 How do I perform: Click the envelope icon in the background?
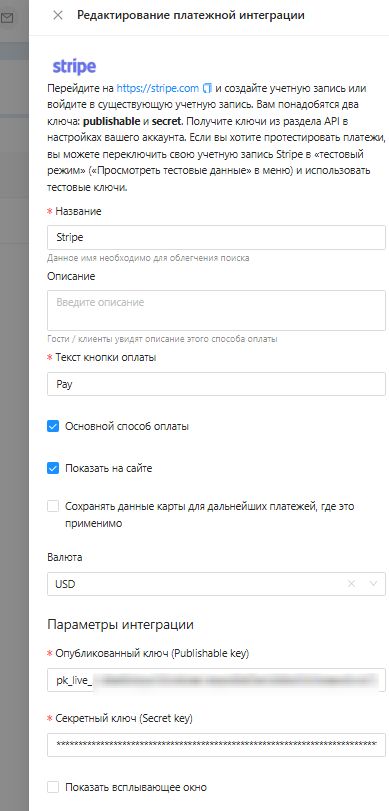pos(7,19)
